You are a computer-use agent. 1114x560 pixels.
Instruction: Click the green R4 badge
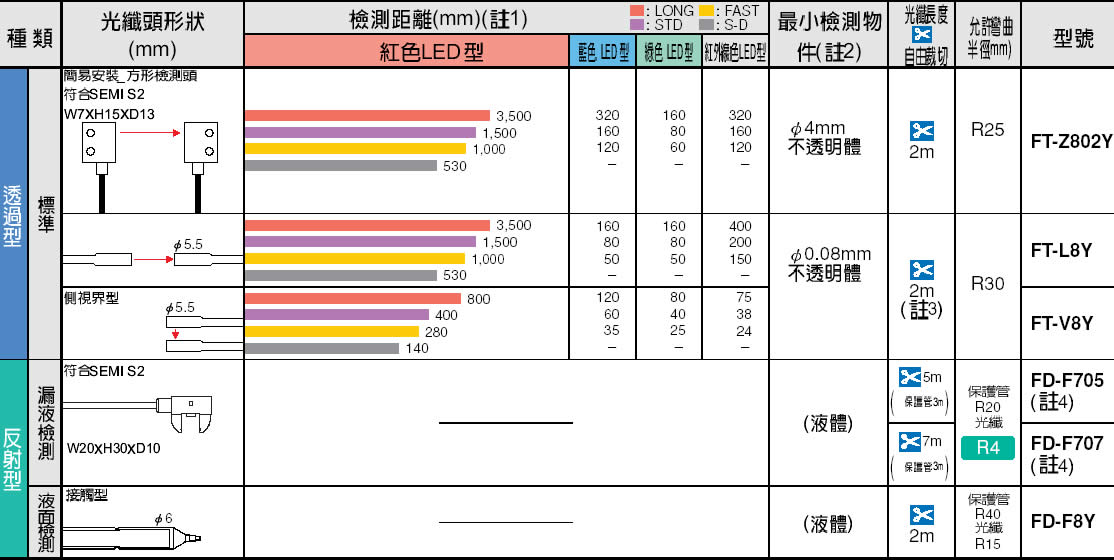click(988, 448)
